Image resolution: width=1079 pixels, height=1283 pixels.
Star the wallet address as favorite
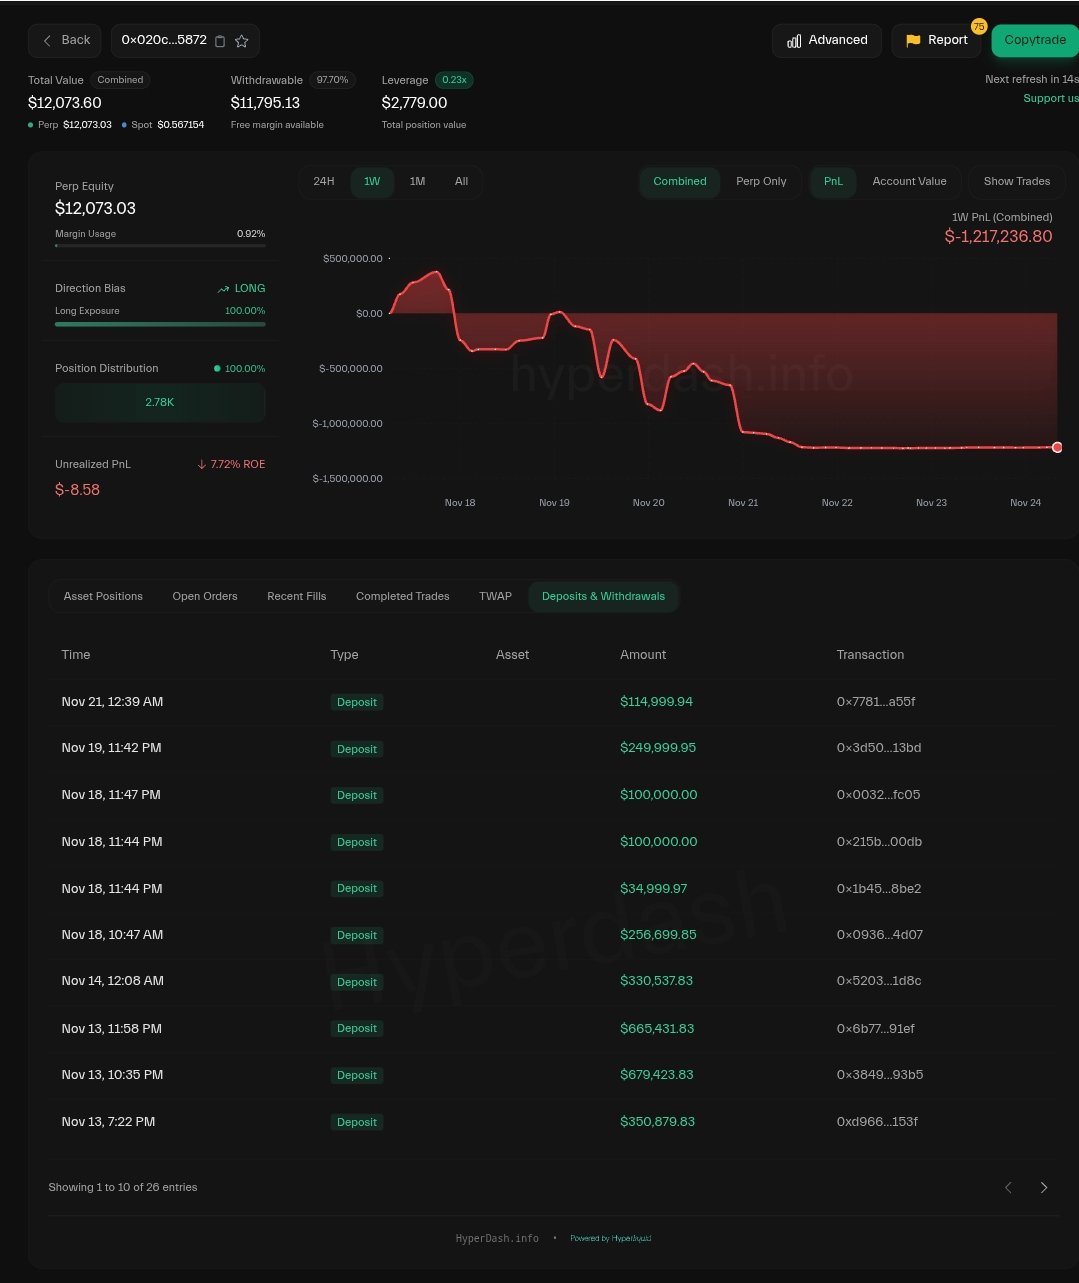[241, 41]
